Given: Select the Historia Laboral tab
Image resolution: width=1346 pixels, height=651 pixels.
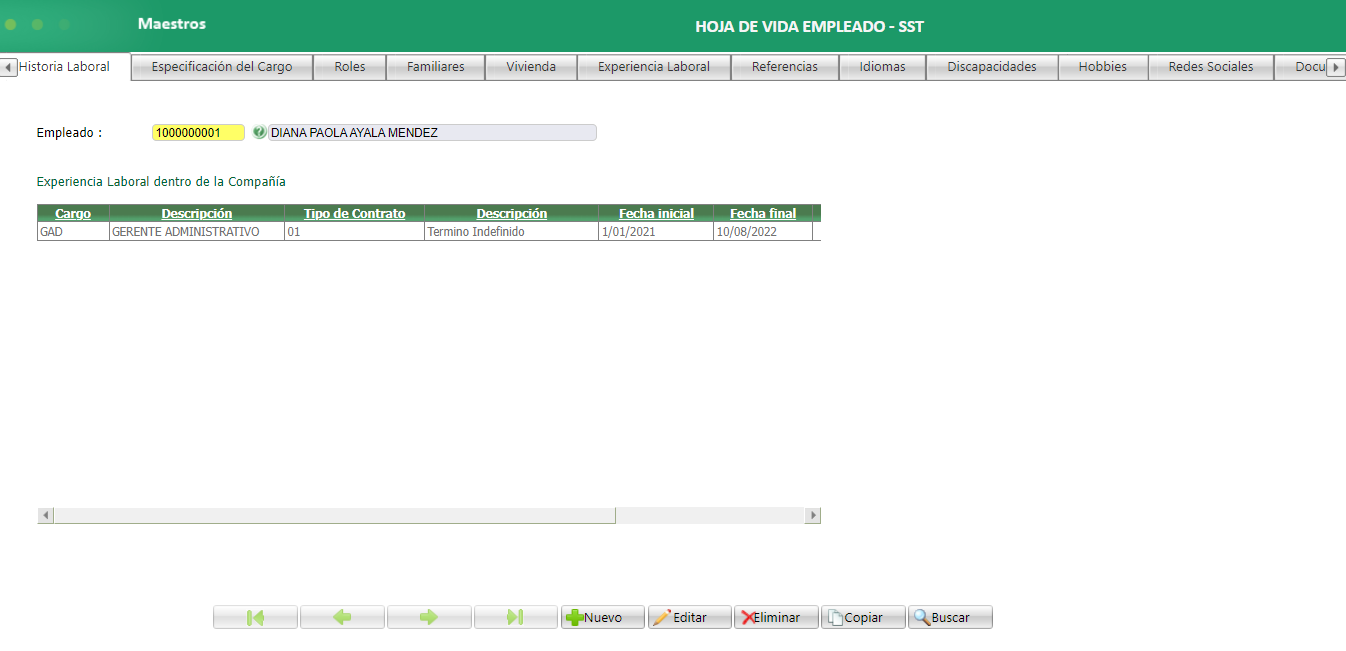Looking at the screenshot, I should pos(65,67).
